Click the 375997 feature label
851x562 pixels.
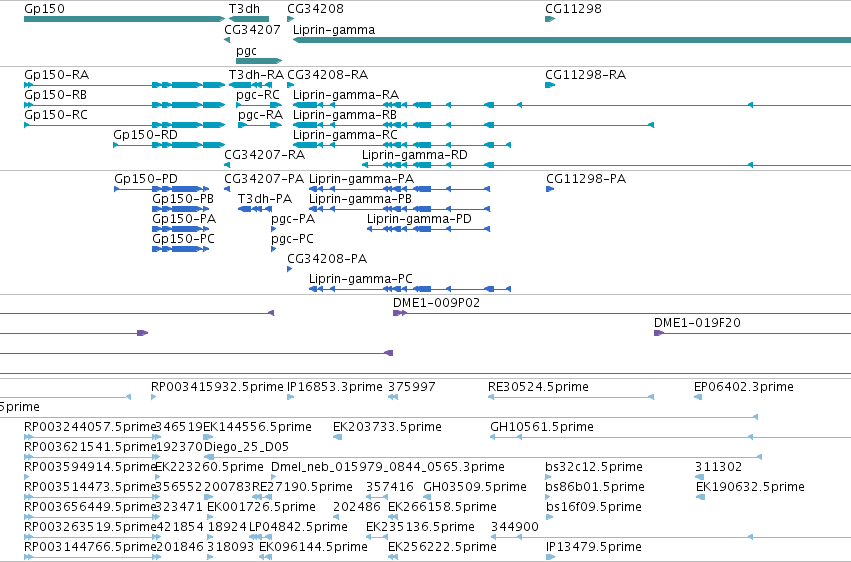point(411,387)
